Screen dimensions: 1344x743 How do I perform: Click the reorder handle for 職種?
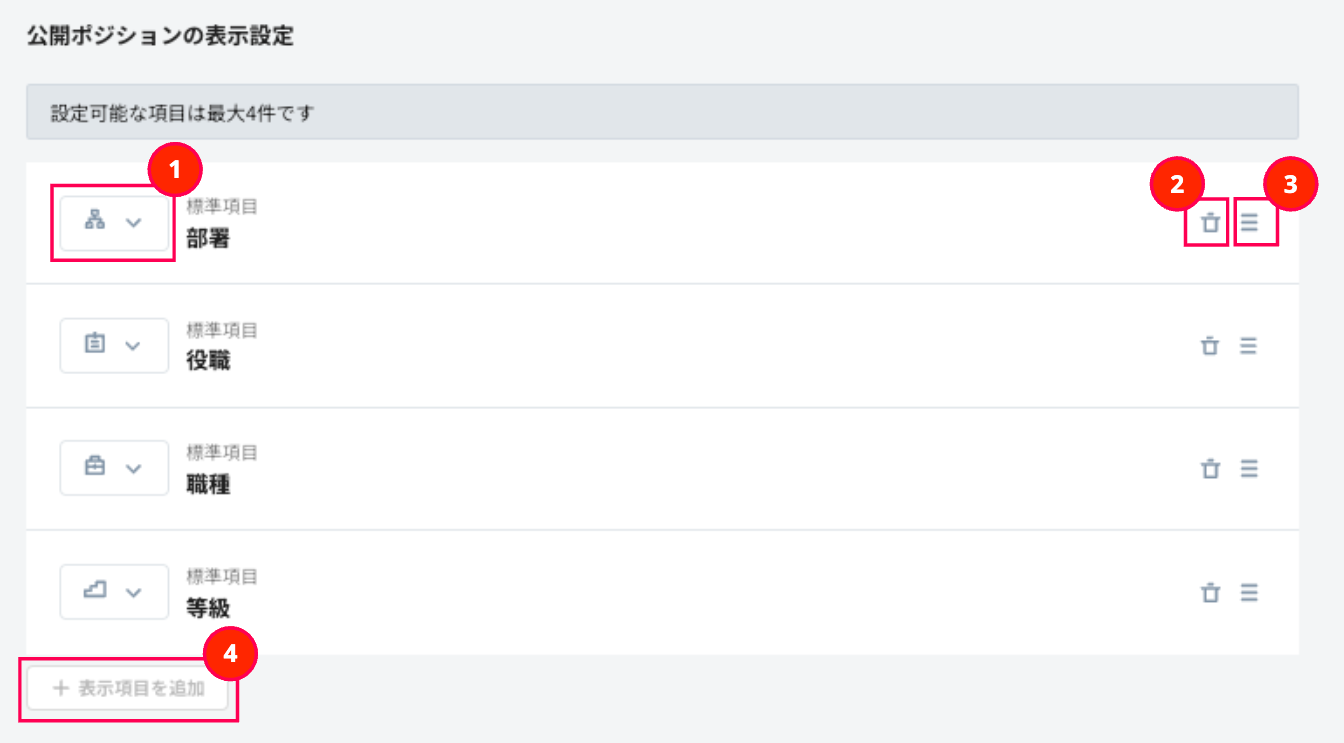pyautogui.click(x=1249, y=469)
